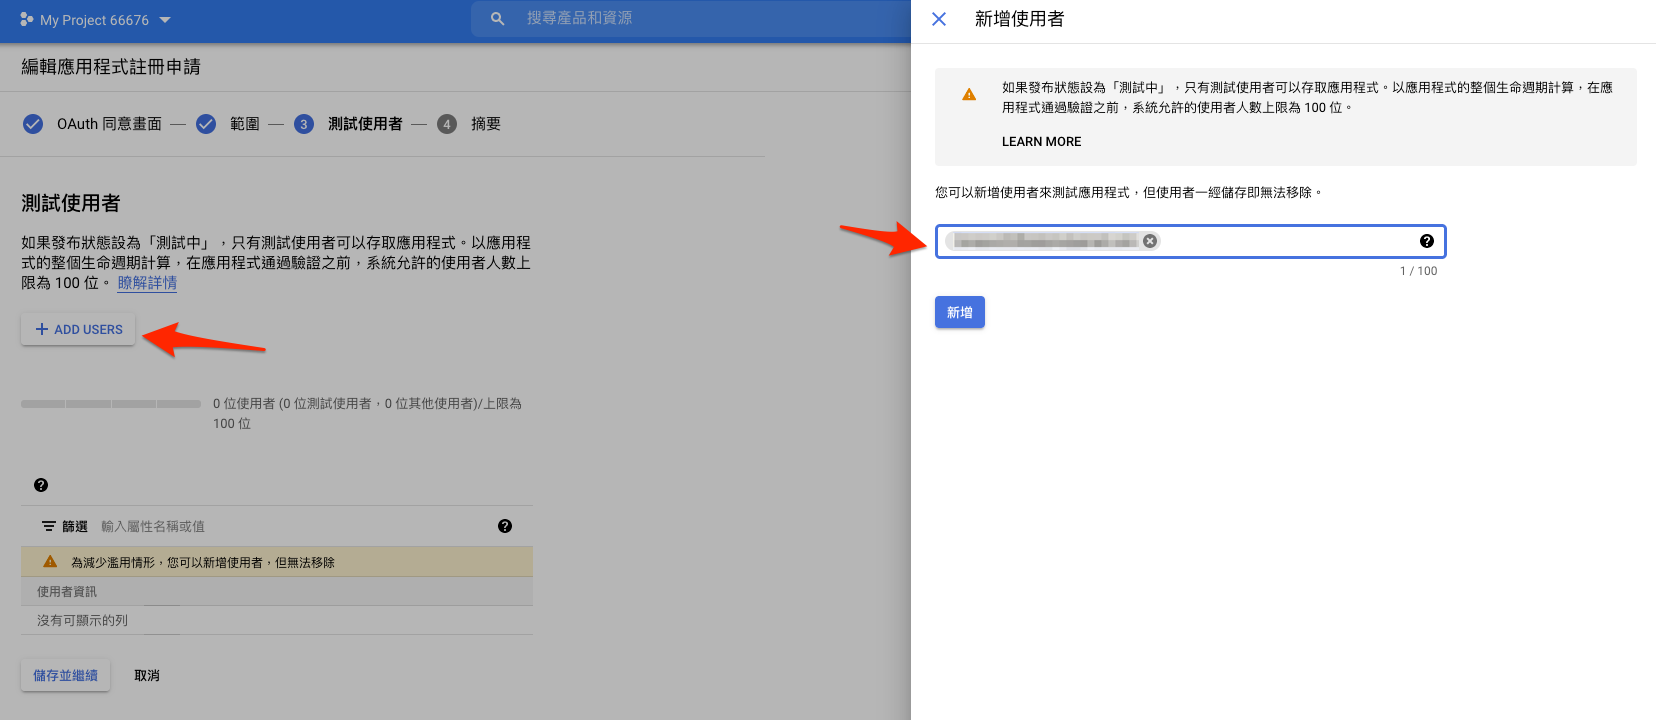Click 儲存並繼續 button
This screenshot has height=720, width=1656.
[65, 676]
